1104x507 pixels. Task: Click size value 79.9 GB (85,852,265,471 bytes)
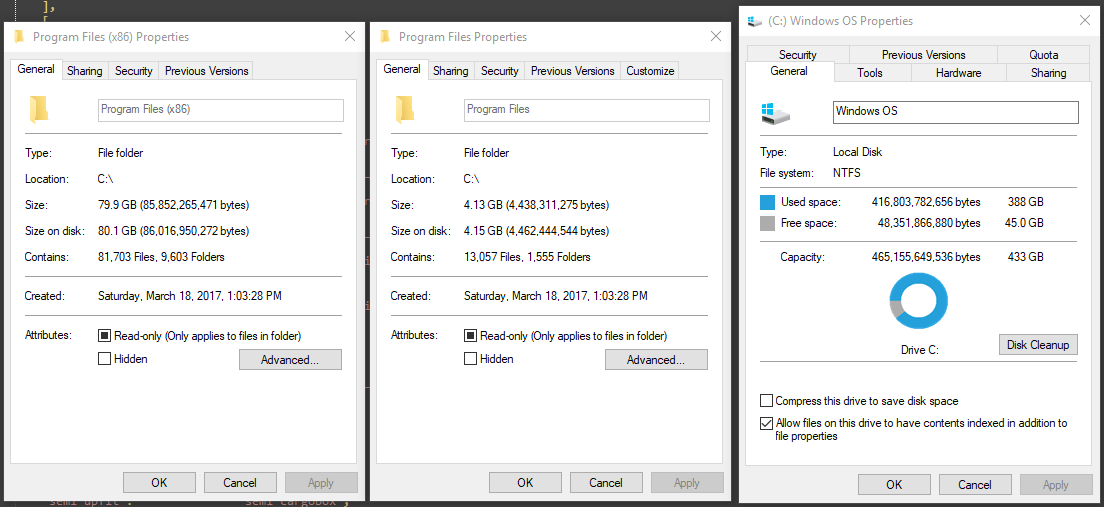(x=173, y=205)
